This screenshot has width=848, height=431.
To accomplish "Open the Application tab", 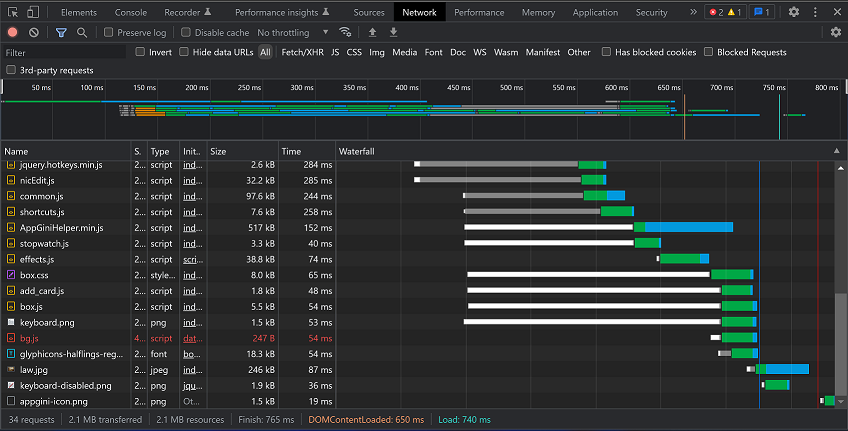I will pyautogui.click(x=595, y=12).
